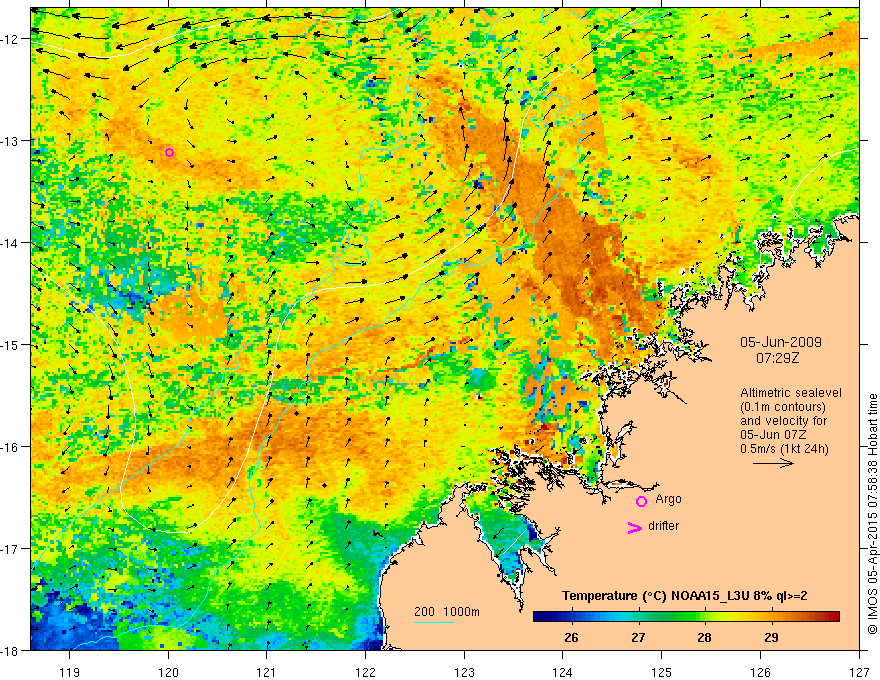Click the '05-Jun 07Z' caption line

(772, 435)
